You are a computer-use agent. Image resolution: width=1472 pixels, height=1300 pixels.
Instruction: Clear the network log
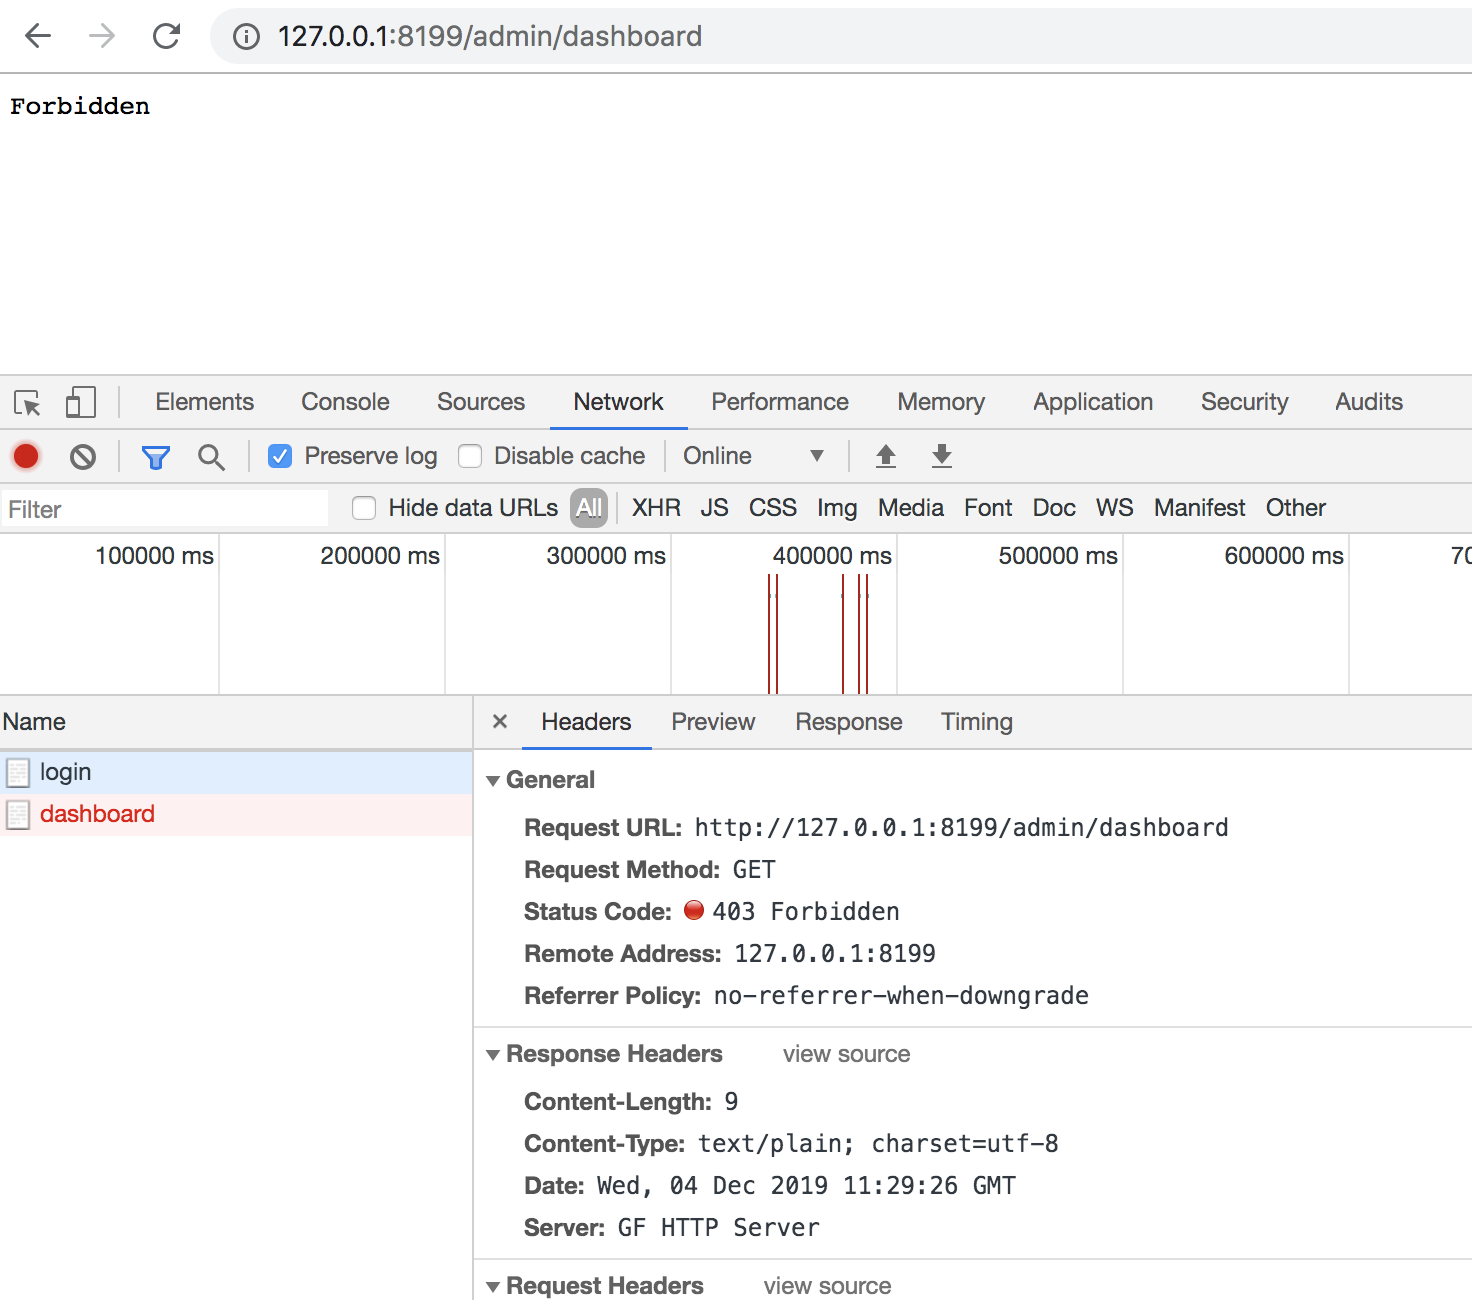[83, 457]
